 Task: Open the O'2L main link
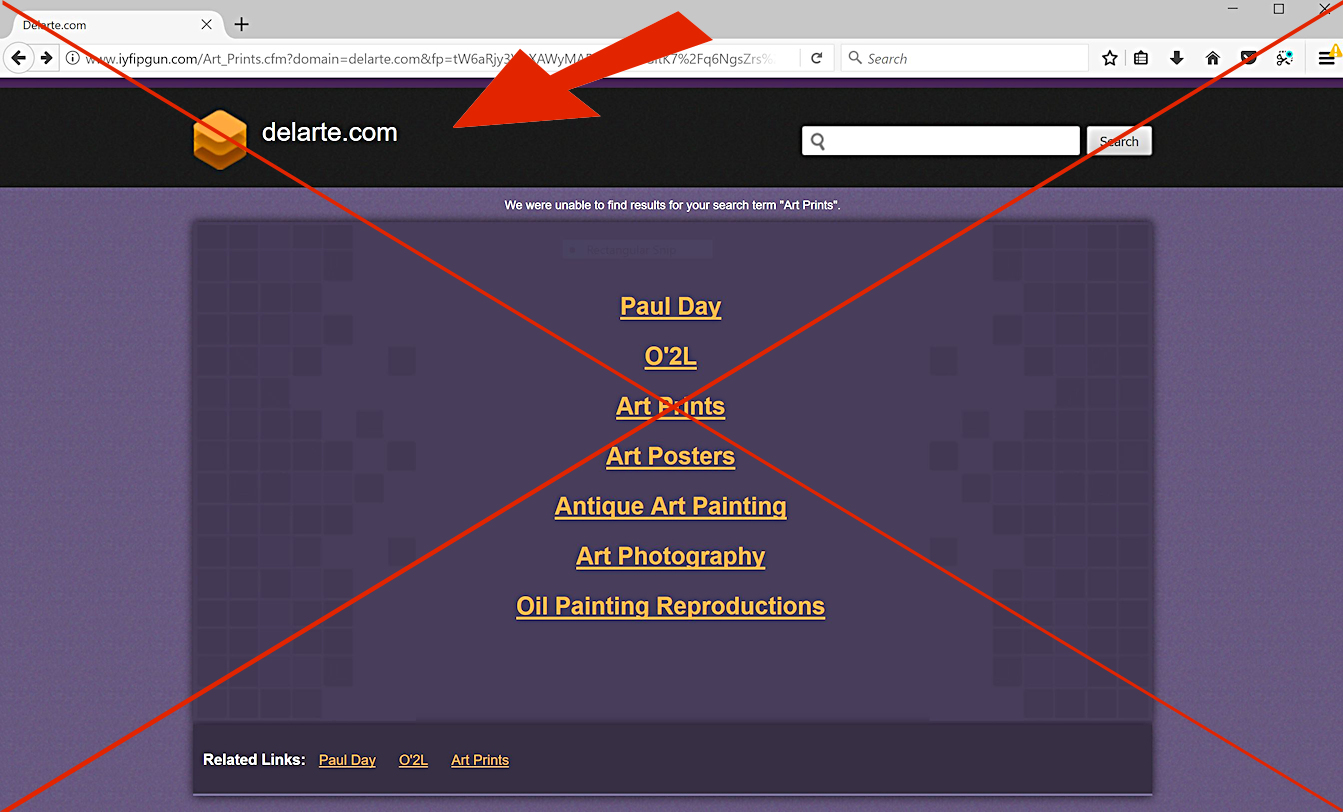[670, 356]
